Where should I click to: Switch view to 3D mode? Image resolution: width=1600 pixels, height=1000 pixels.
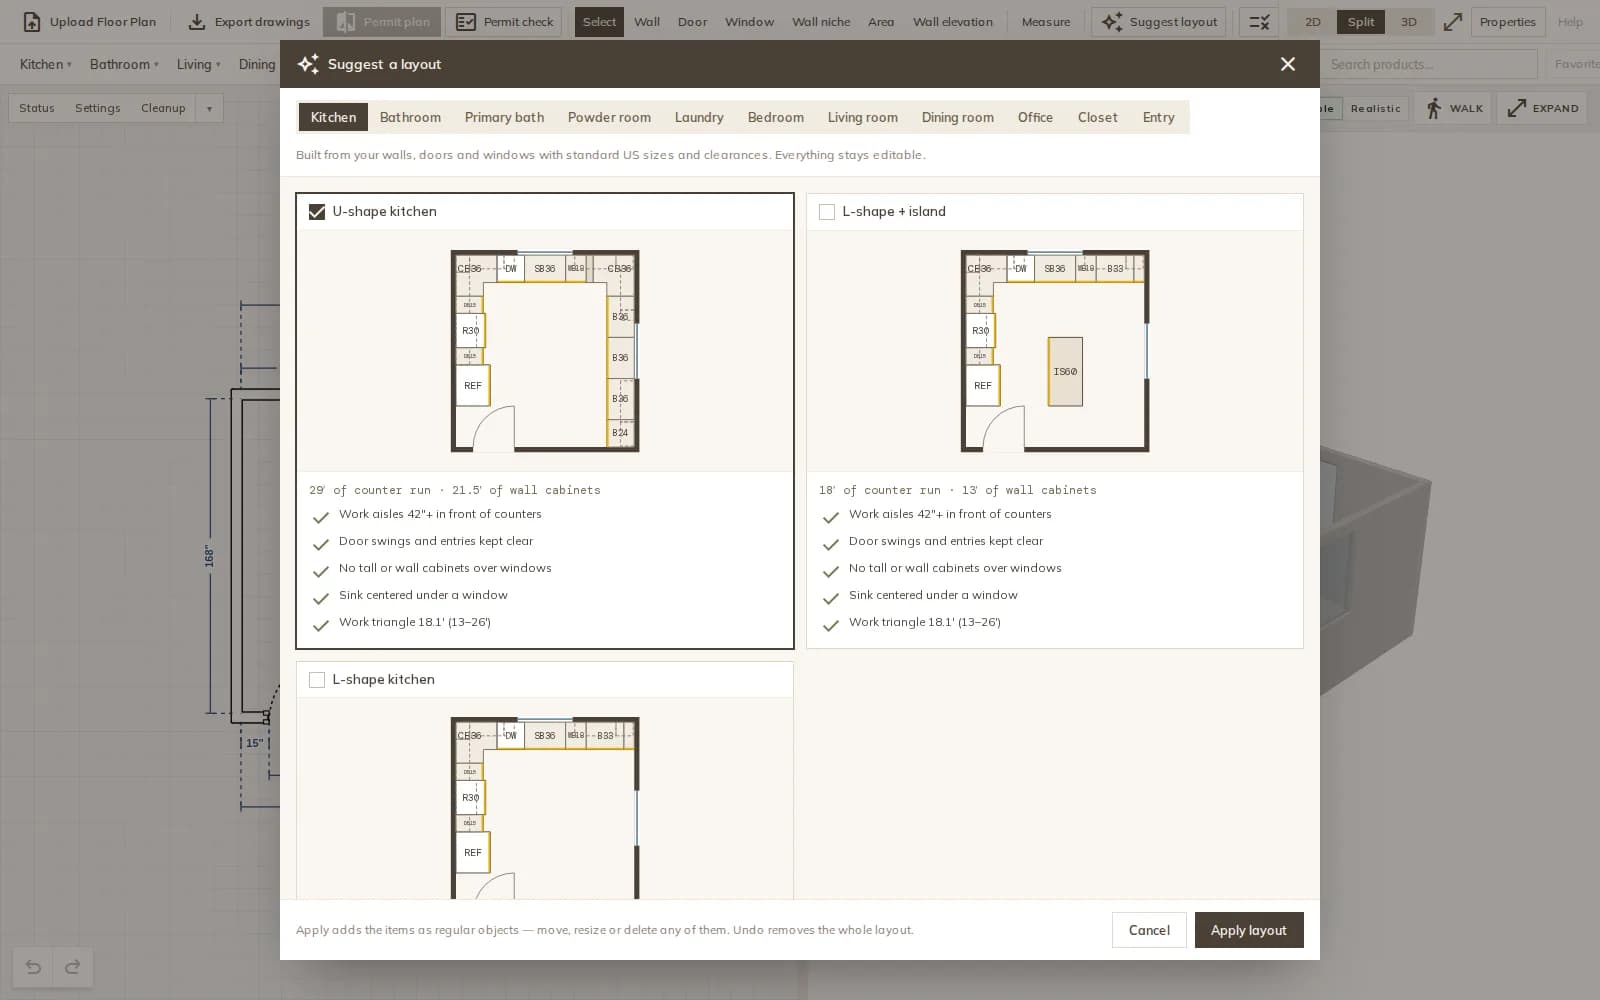click(x=1409, y=22)
